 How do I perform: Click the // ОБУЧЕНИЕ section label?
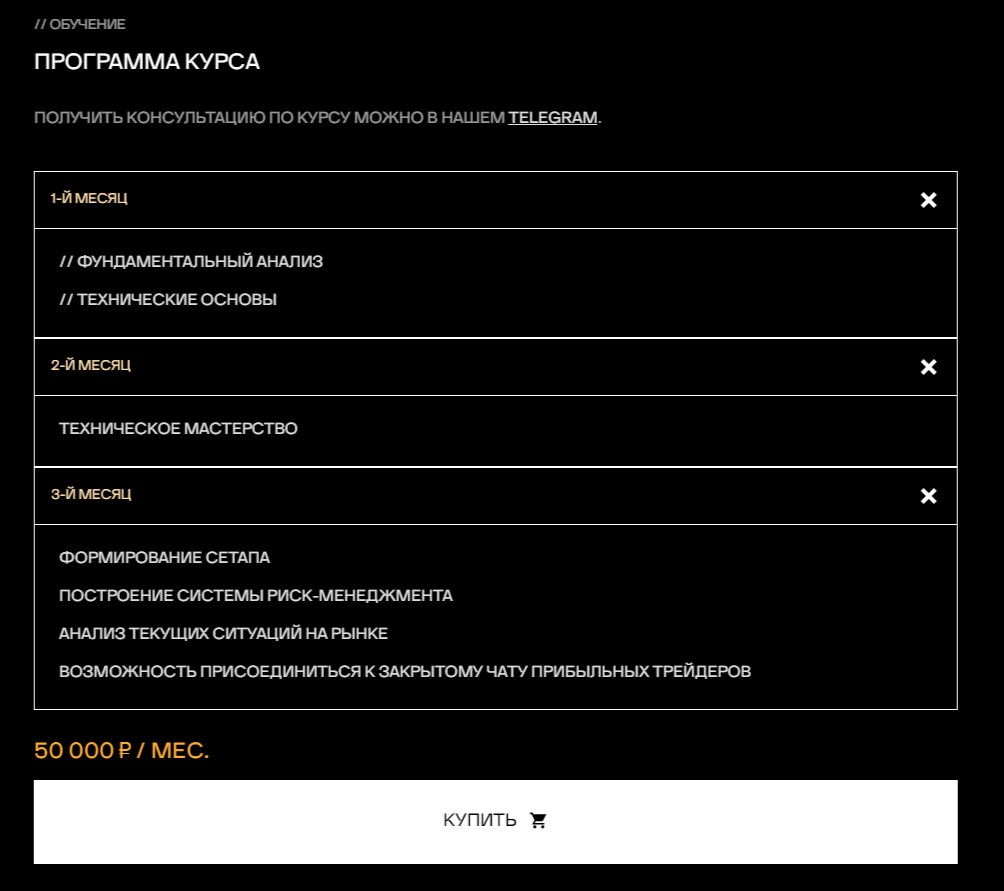coord(80,24)
